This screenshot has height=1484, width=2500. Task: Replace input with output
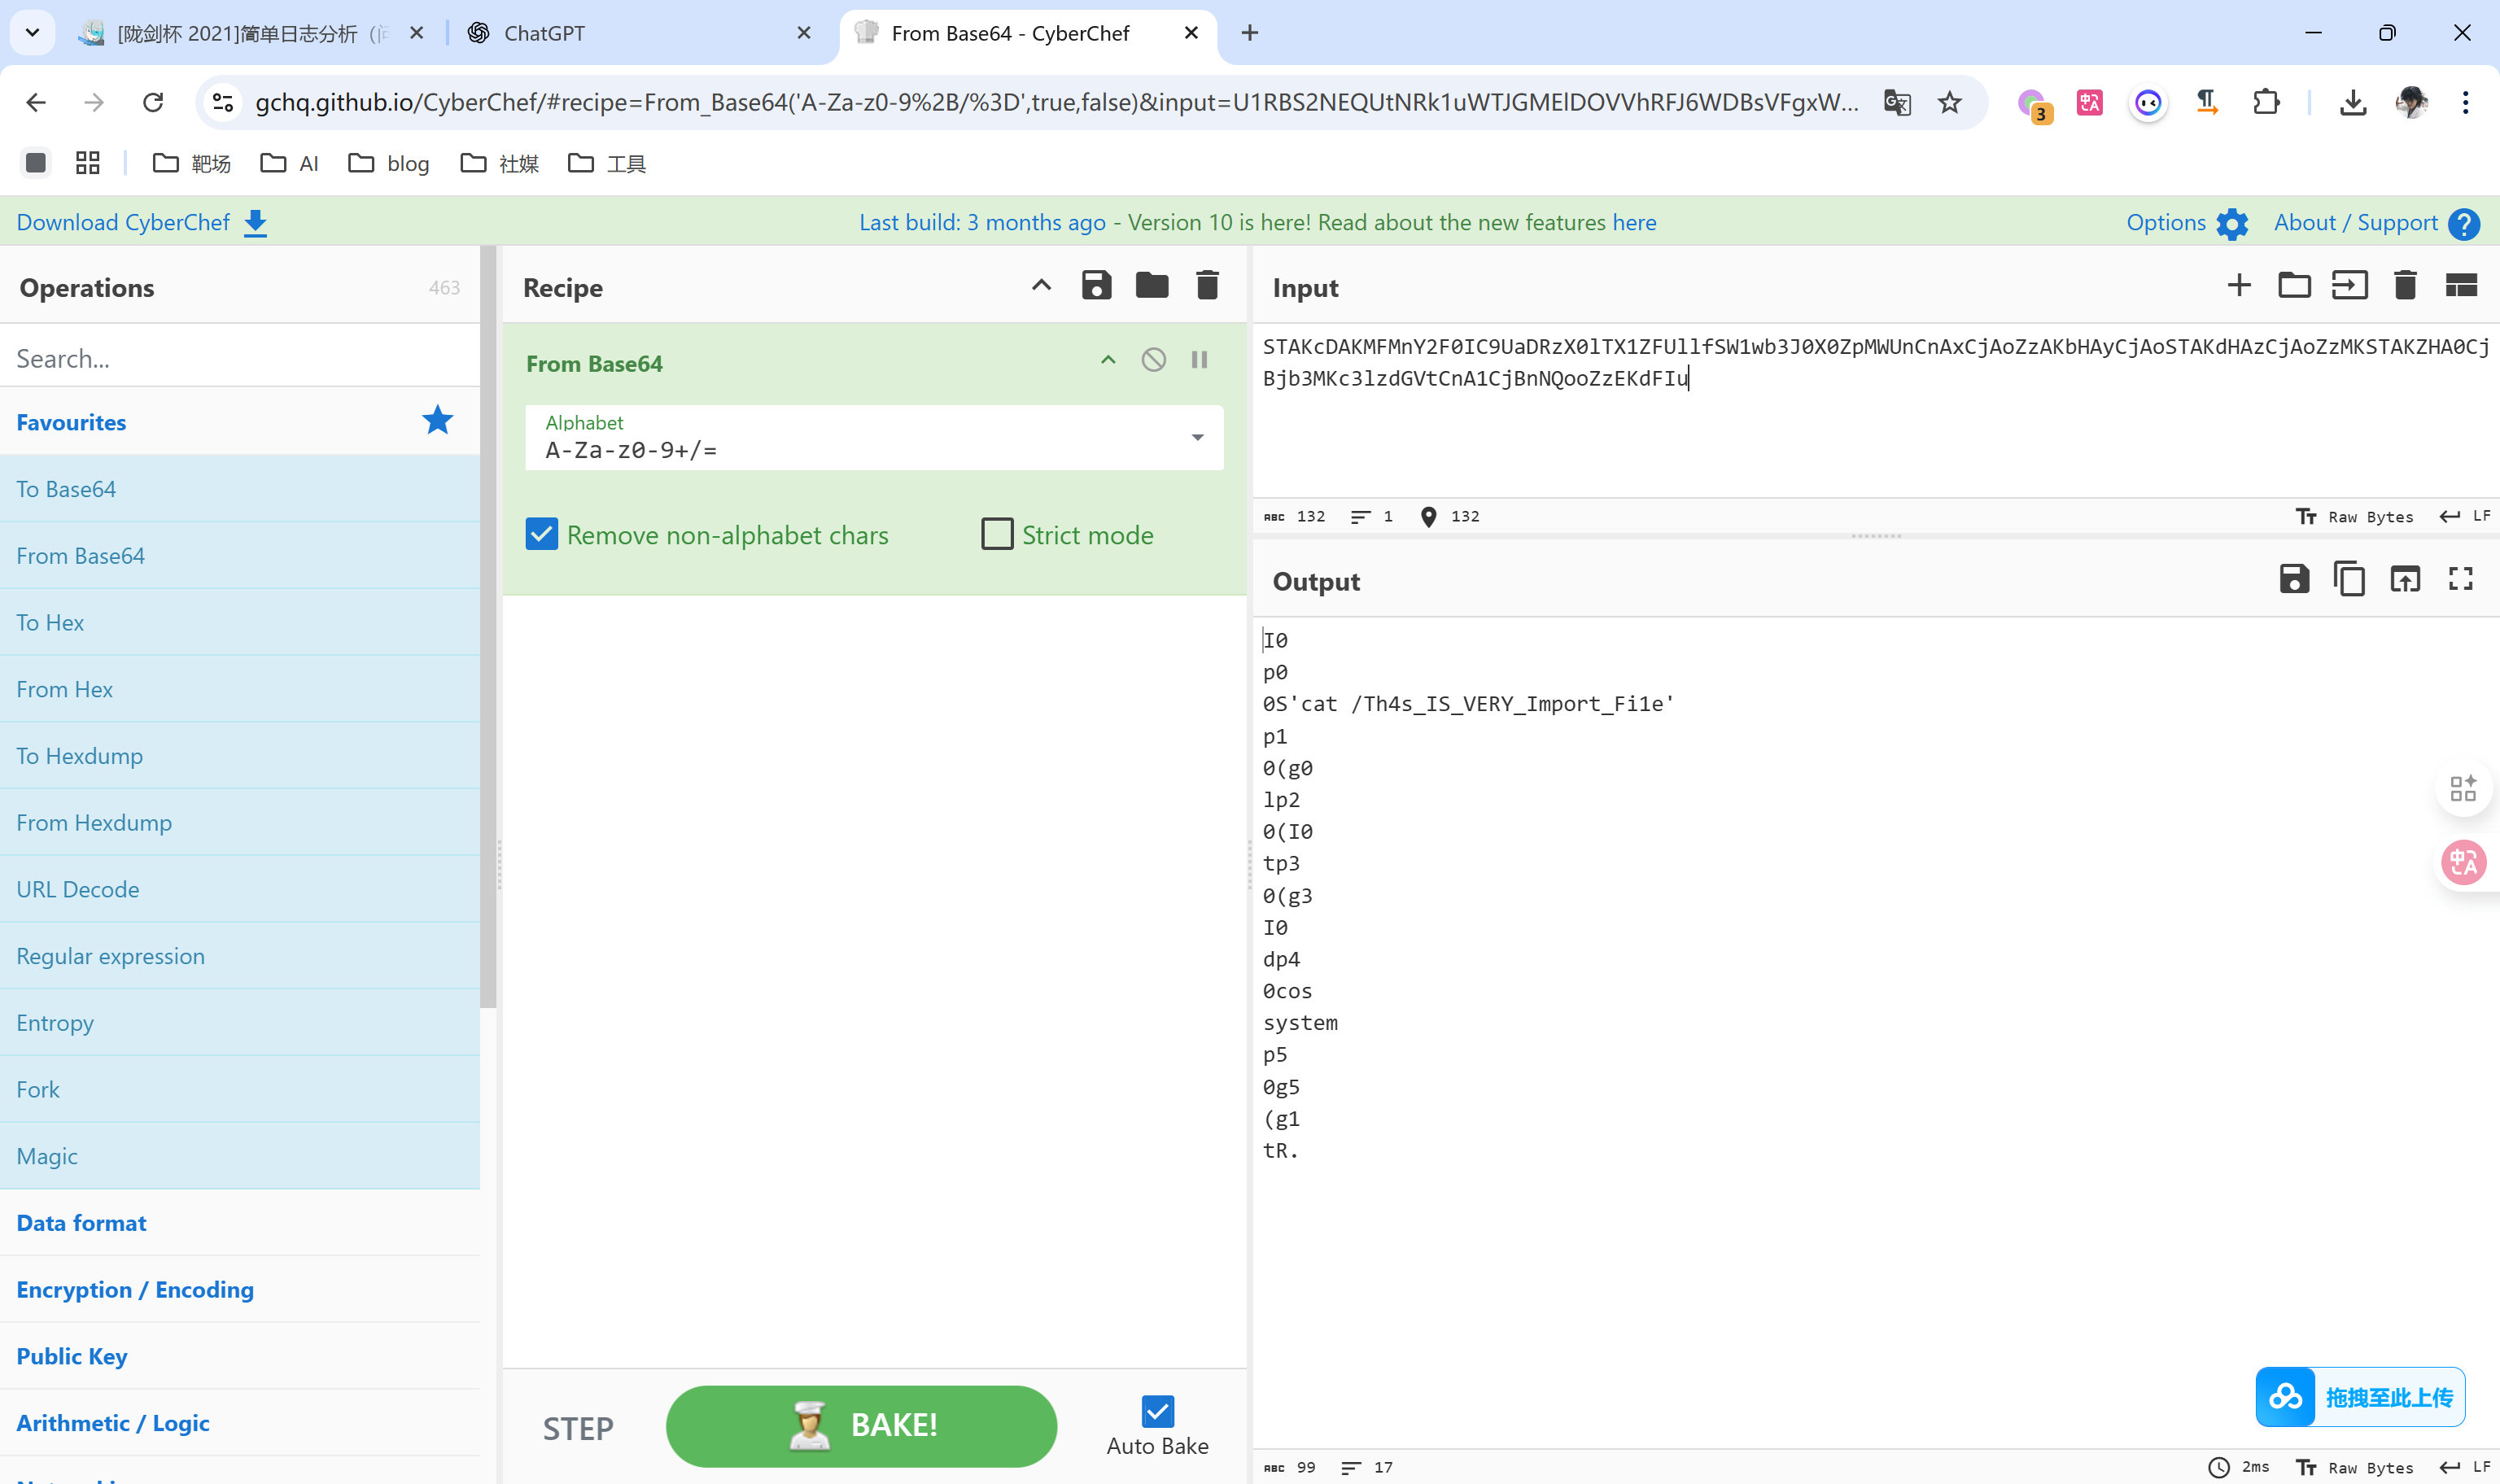(2405, 579)
